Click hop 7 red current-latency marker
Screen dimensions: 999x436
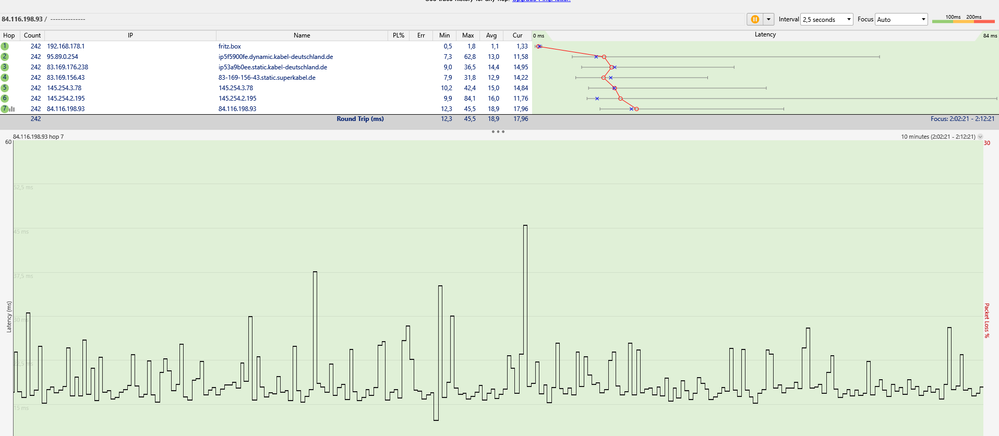pos(636,109)
